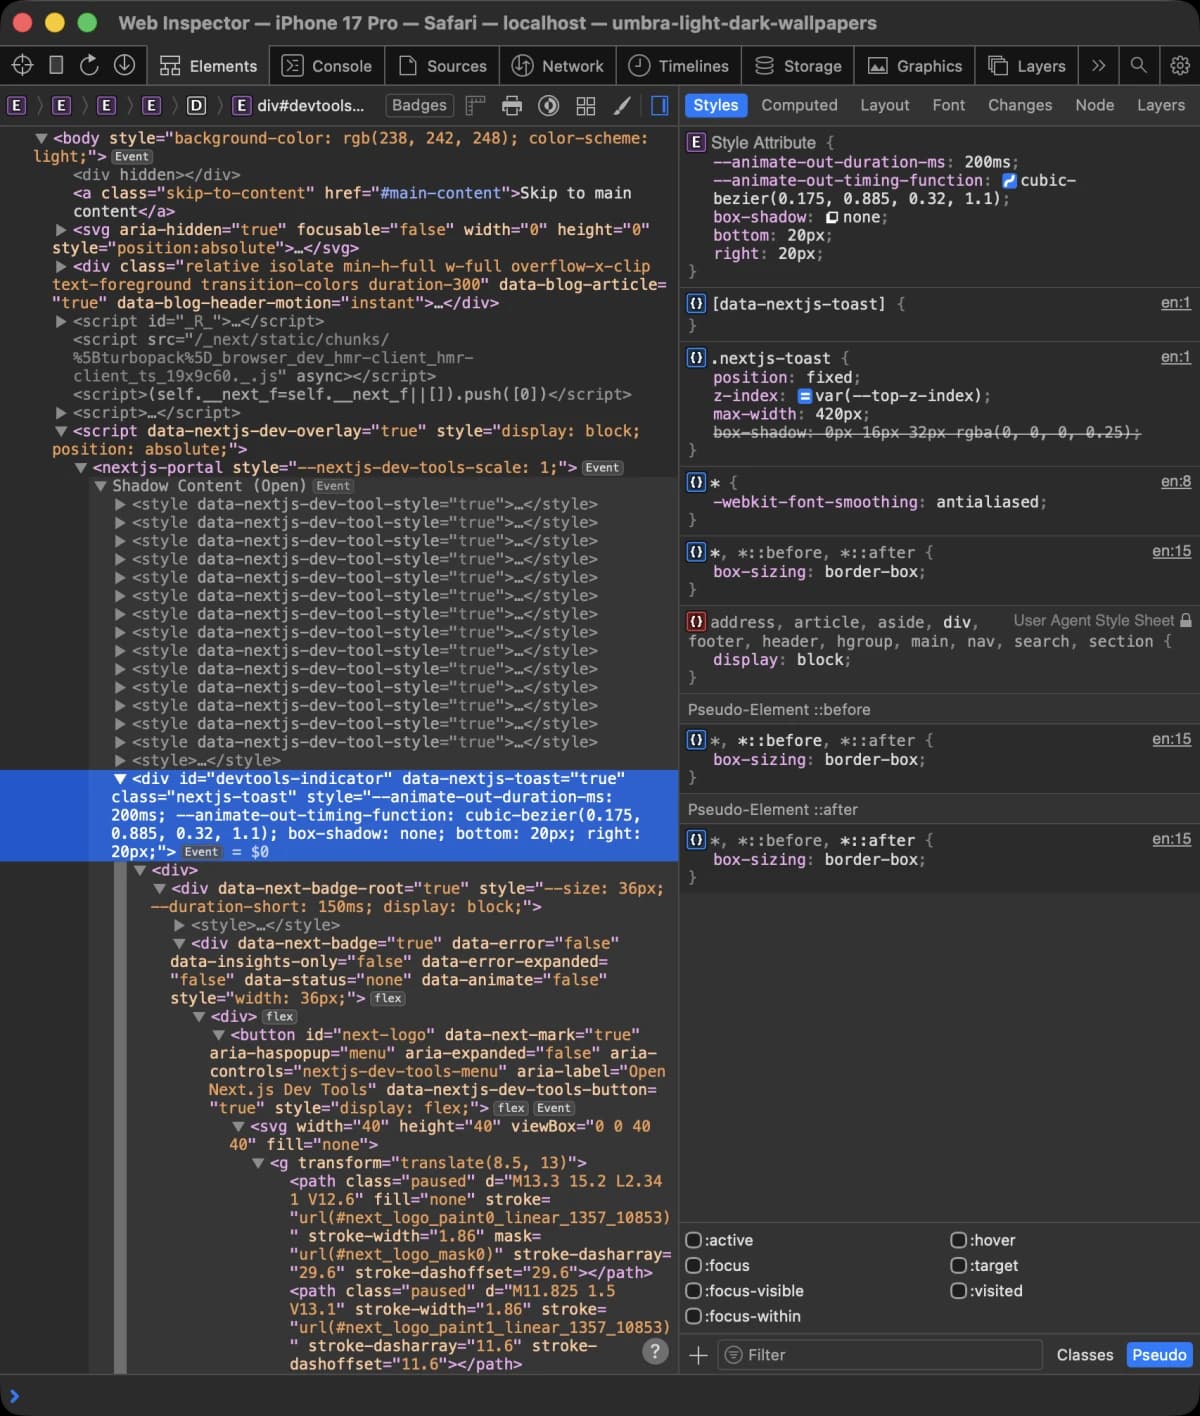Collapse the div#devtools-indicator node
The width and height of the screenshot is (1200, 1416).
(x=120, y=778)
